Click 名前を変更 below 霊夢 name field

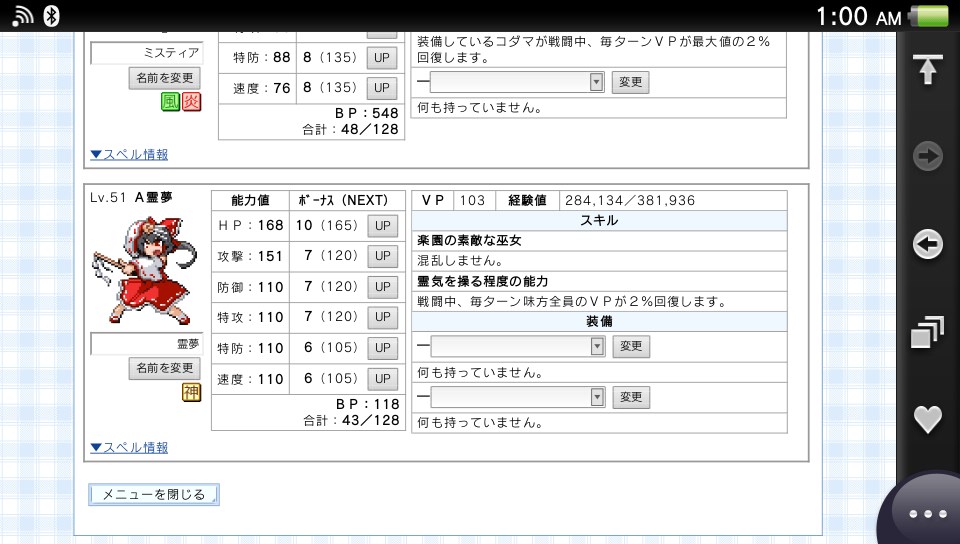[x=165, y=369]
